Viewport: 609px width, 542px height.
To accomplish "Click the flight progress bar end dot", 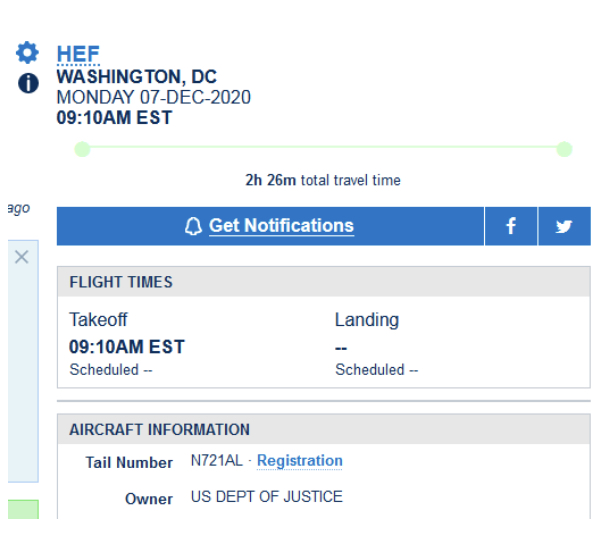I will tap(564, 149).
